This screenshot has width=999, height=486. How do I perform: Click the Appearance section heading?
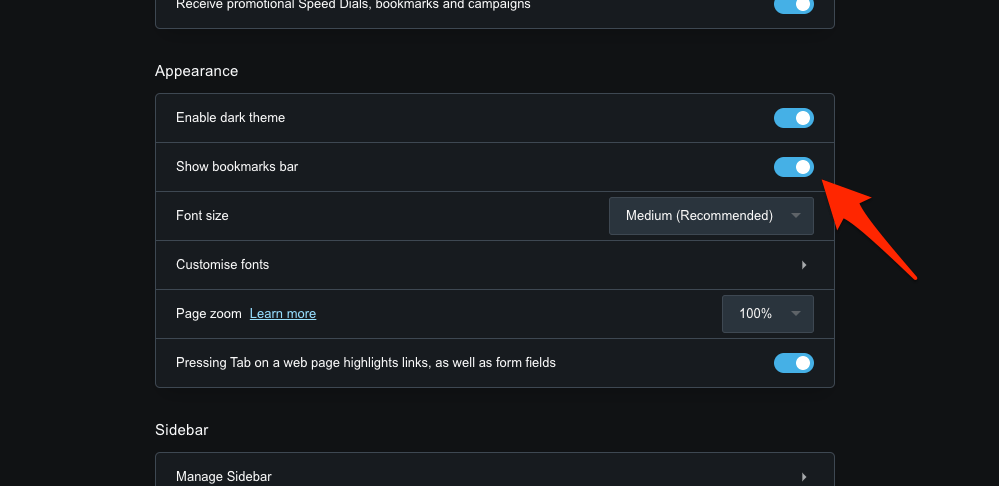[x=197, y=71]
